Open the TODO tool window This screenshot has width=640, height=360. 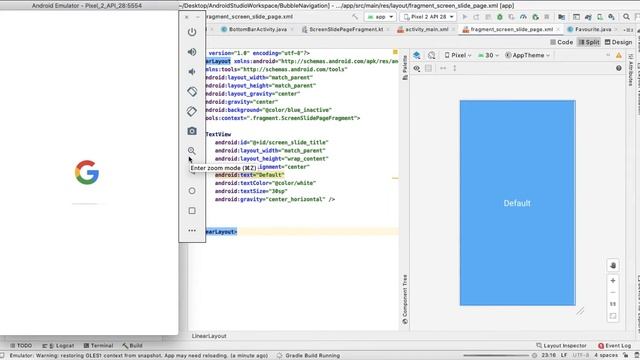pos(21,346)
